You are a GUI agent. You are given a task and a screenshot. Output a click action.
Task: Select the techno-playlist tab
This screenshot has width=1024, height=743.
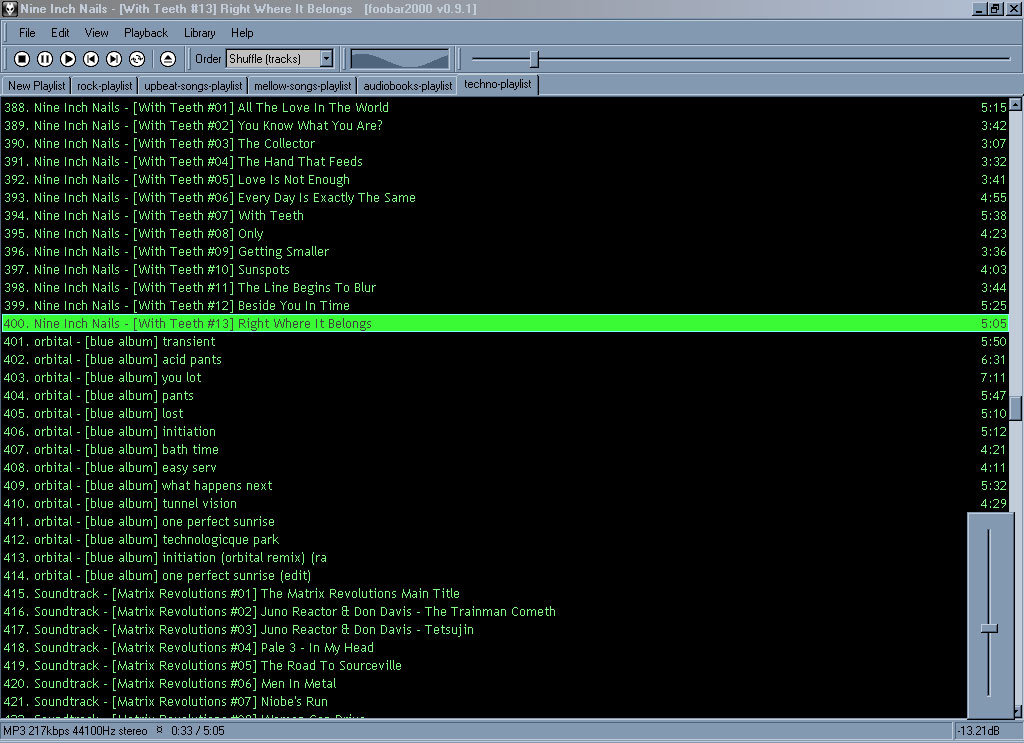pos(498,84)
